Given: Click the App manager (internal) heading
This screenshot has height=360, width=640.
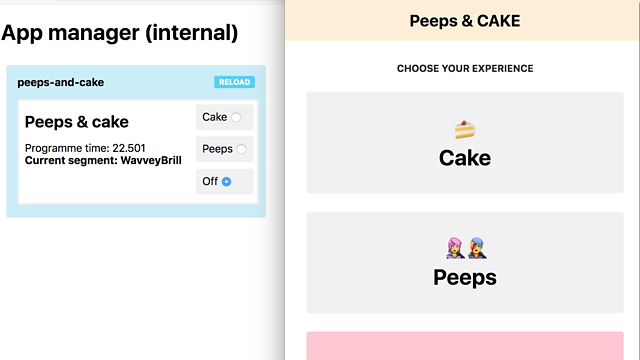Looking at the screenshot, I should click(120, 33).
